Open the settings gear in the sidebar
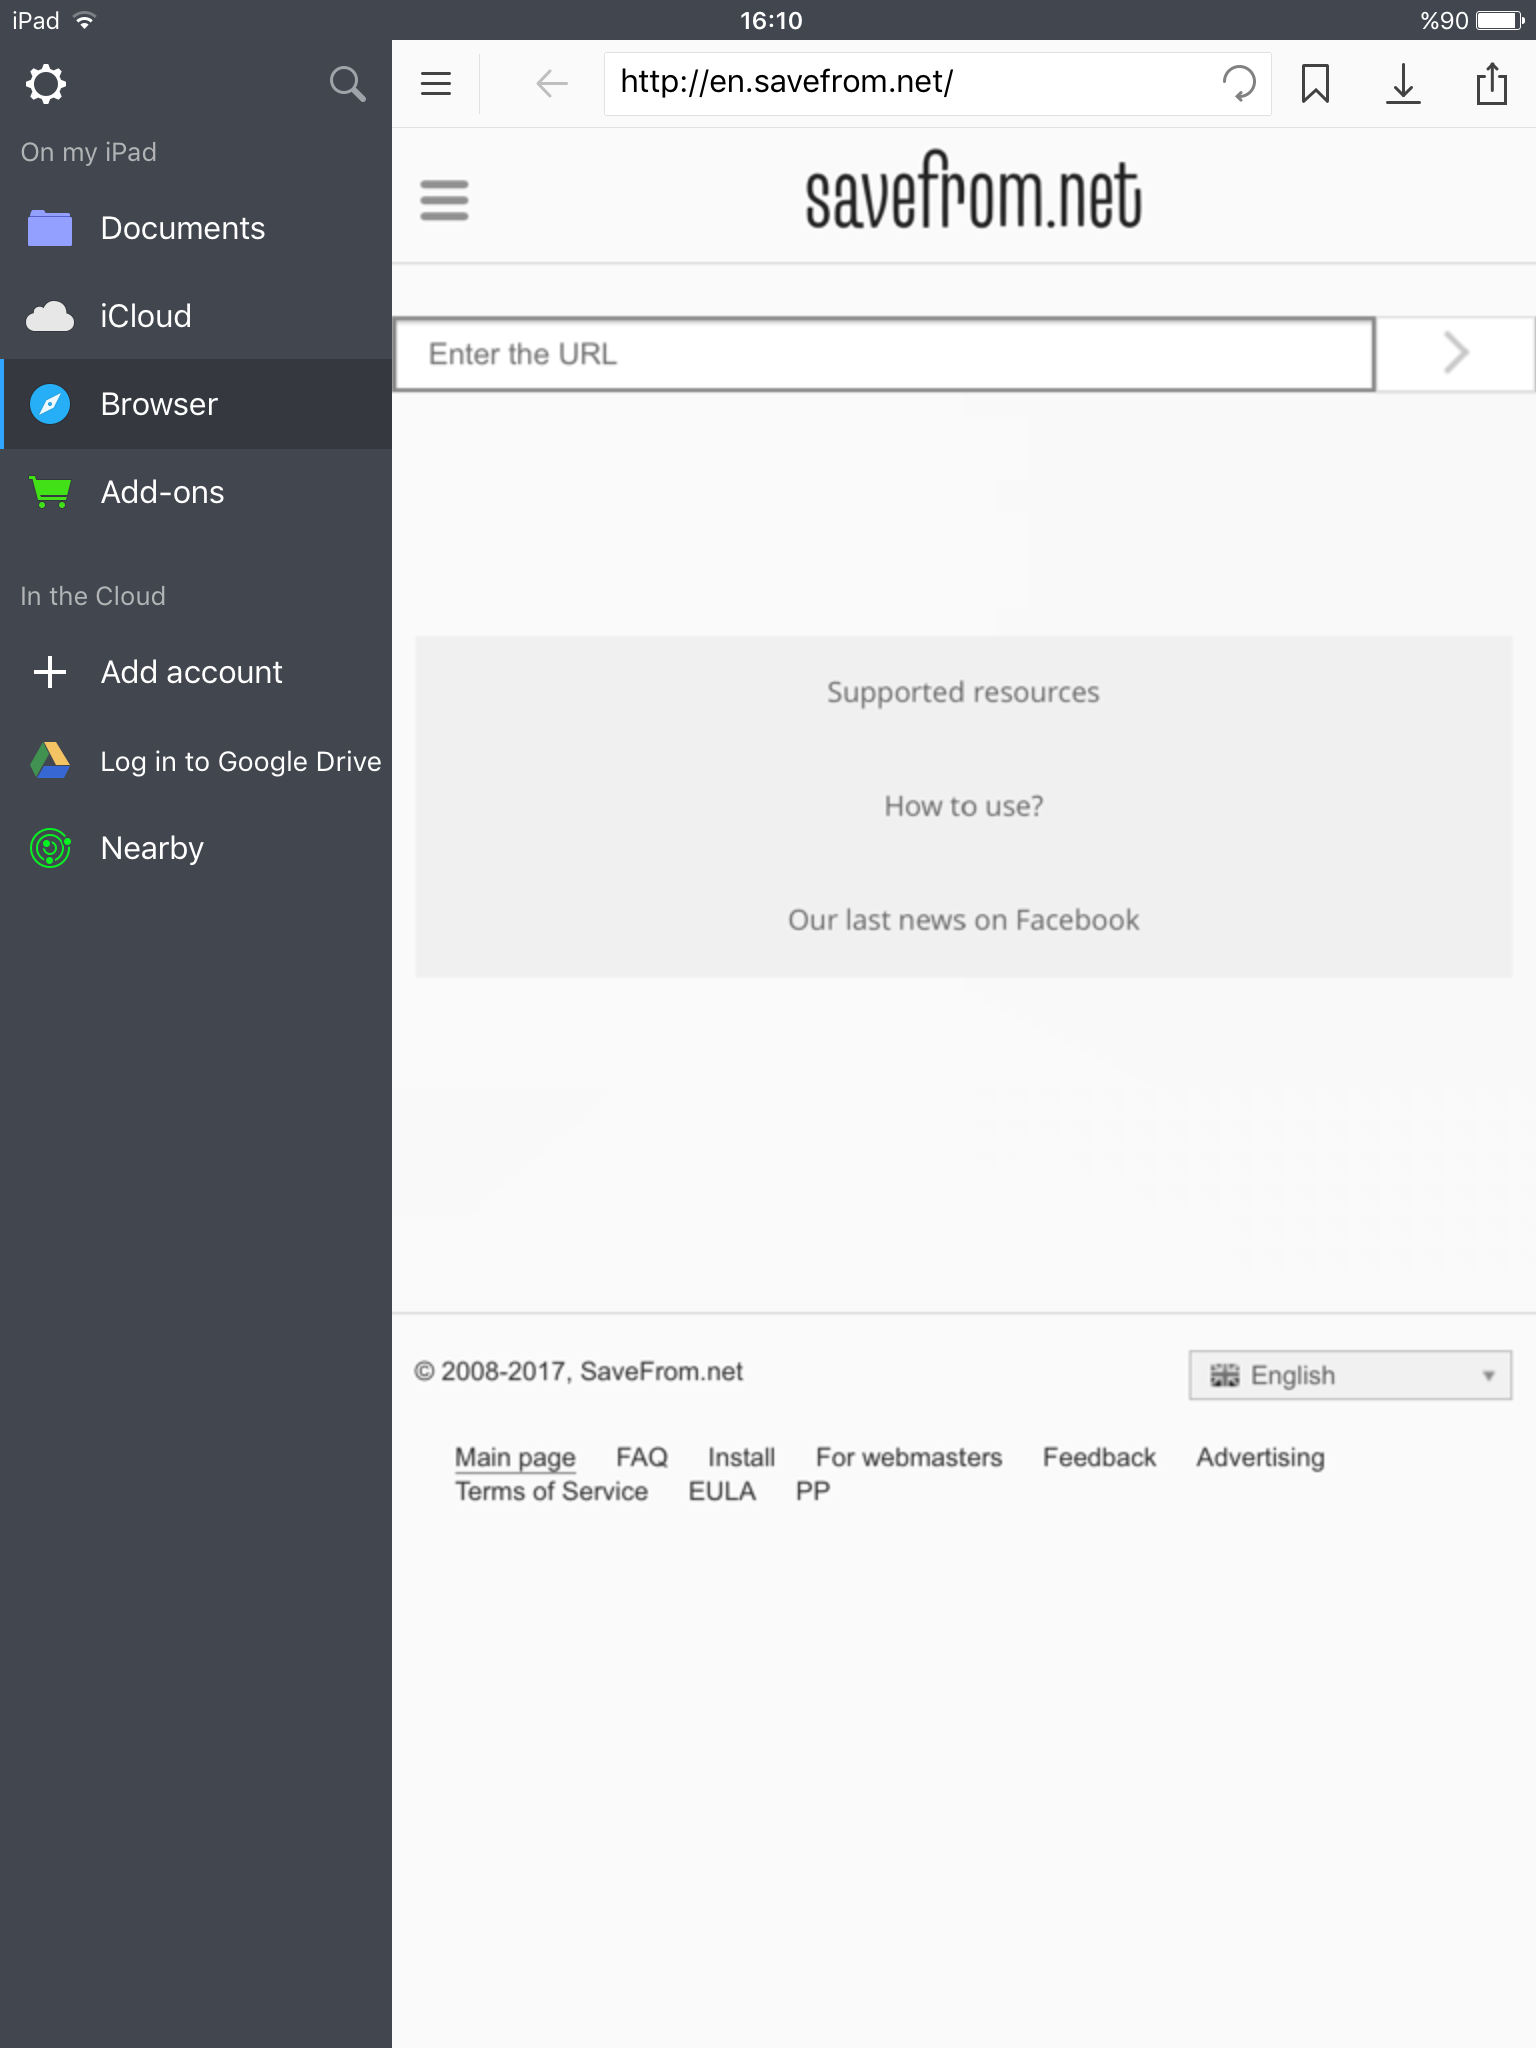1536x2048 pixels. (46, 84)
